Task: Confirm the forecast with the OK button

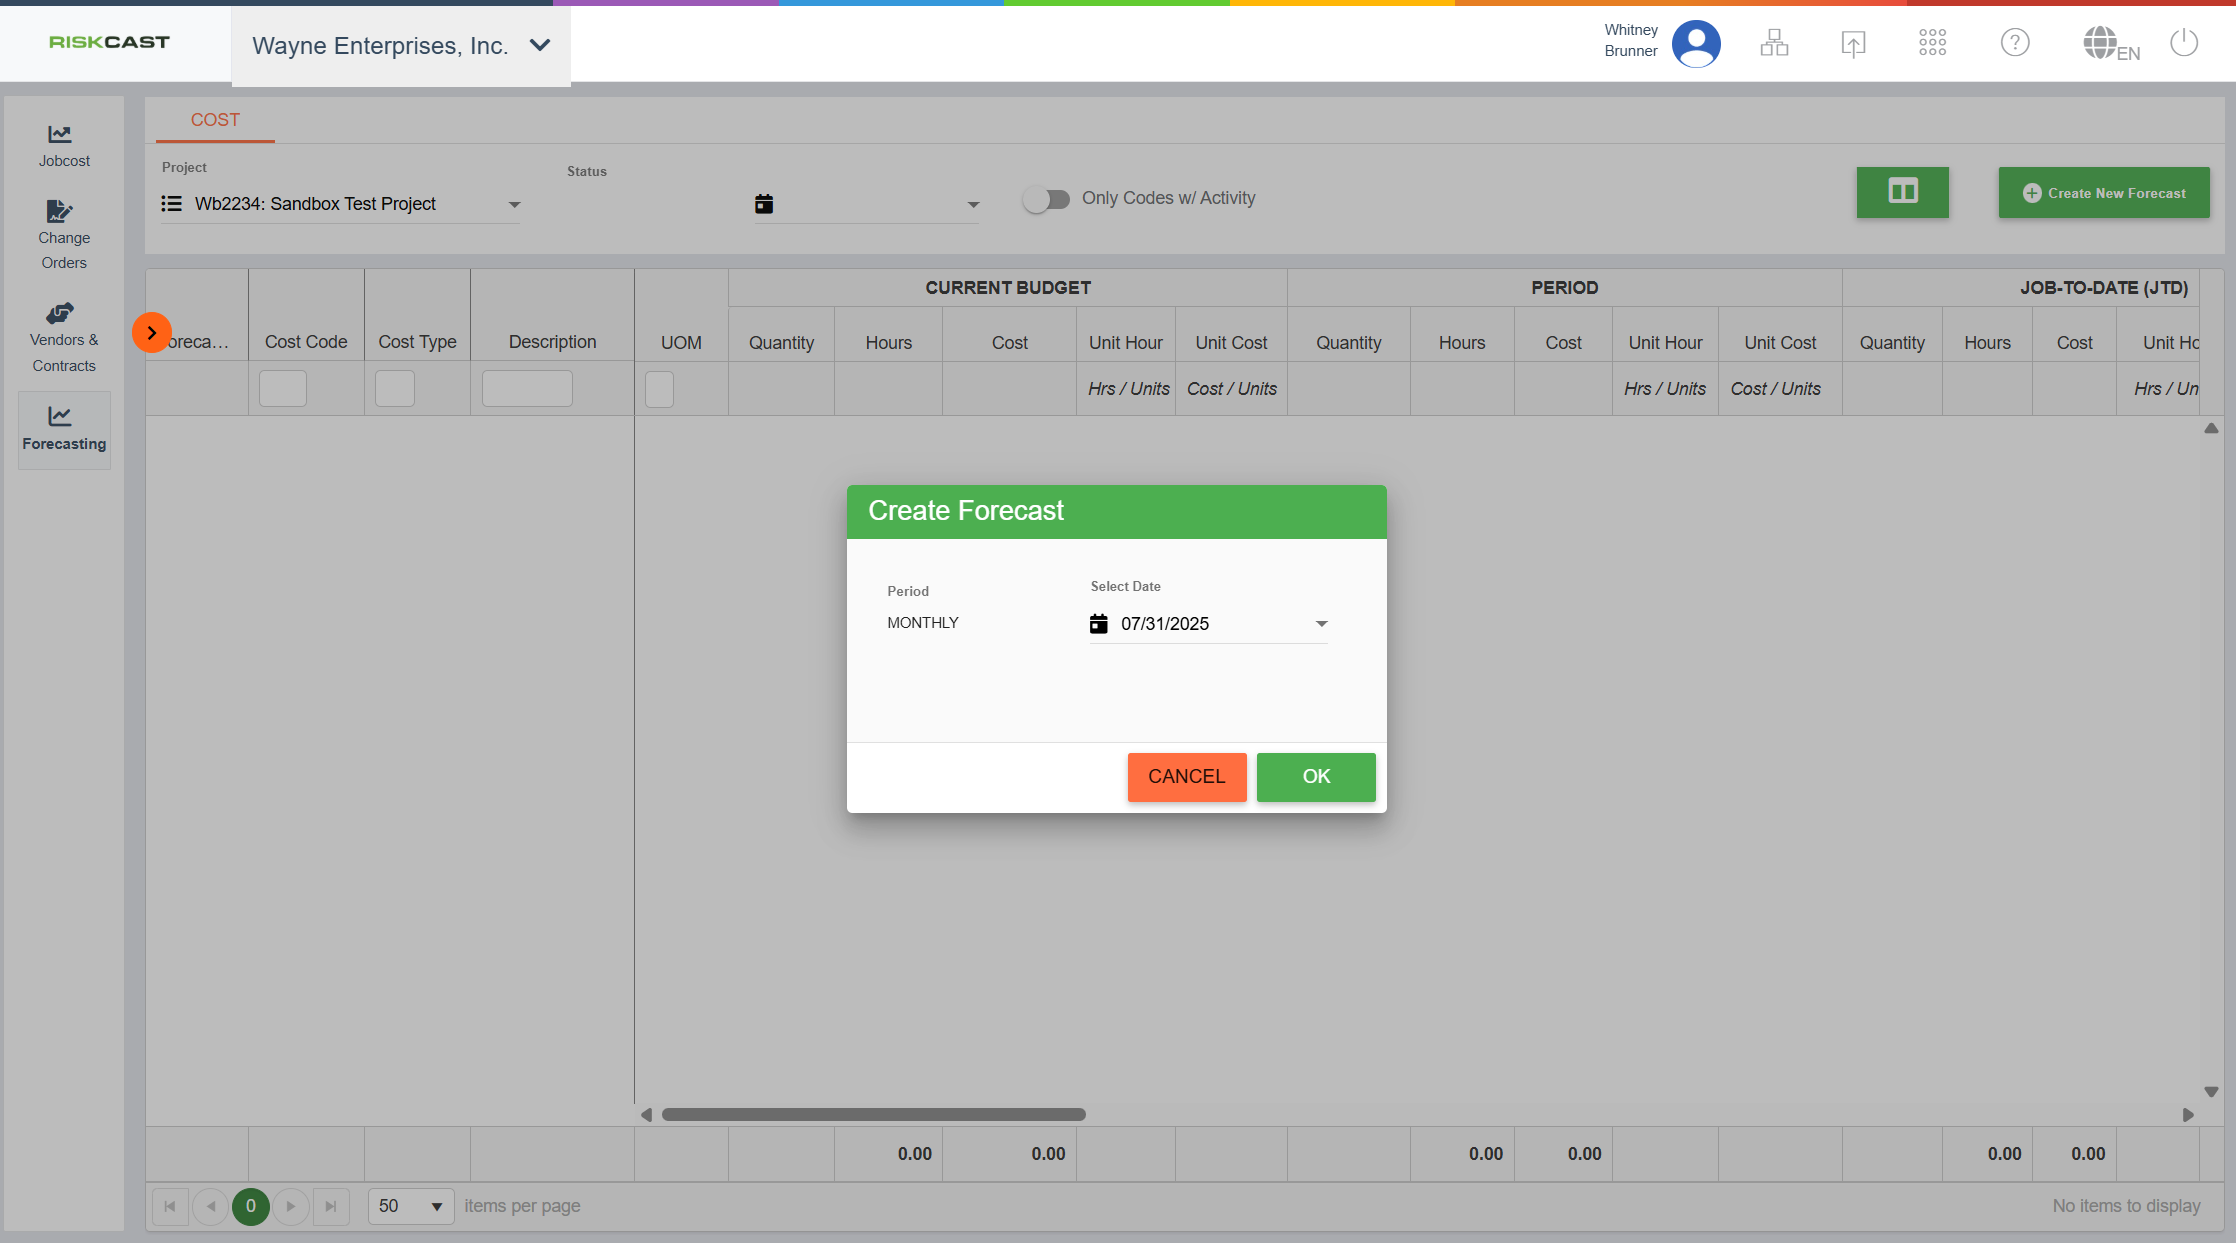Action: coord(1315,777)
